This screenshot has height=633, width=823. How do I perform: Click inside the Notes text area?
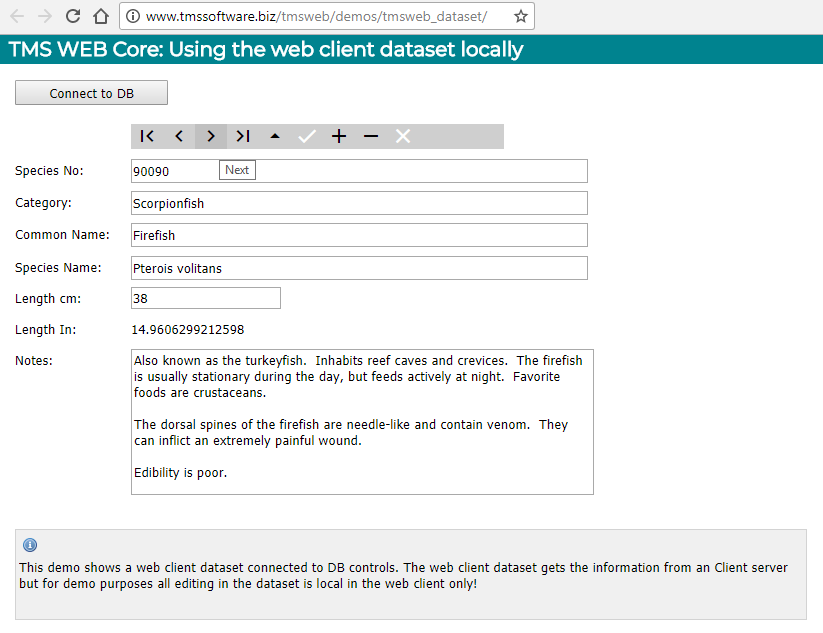362,422
